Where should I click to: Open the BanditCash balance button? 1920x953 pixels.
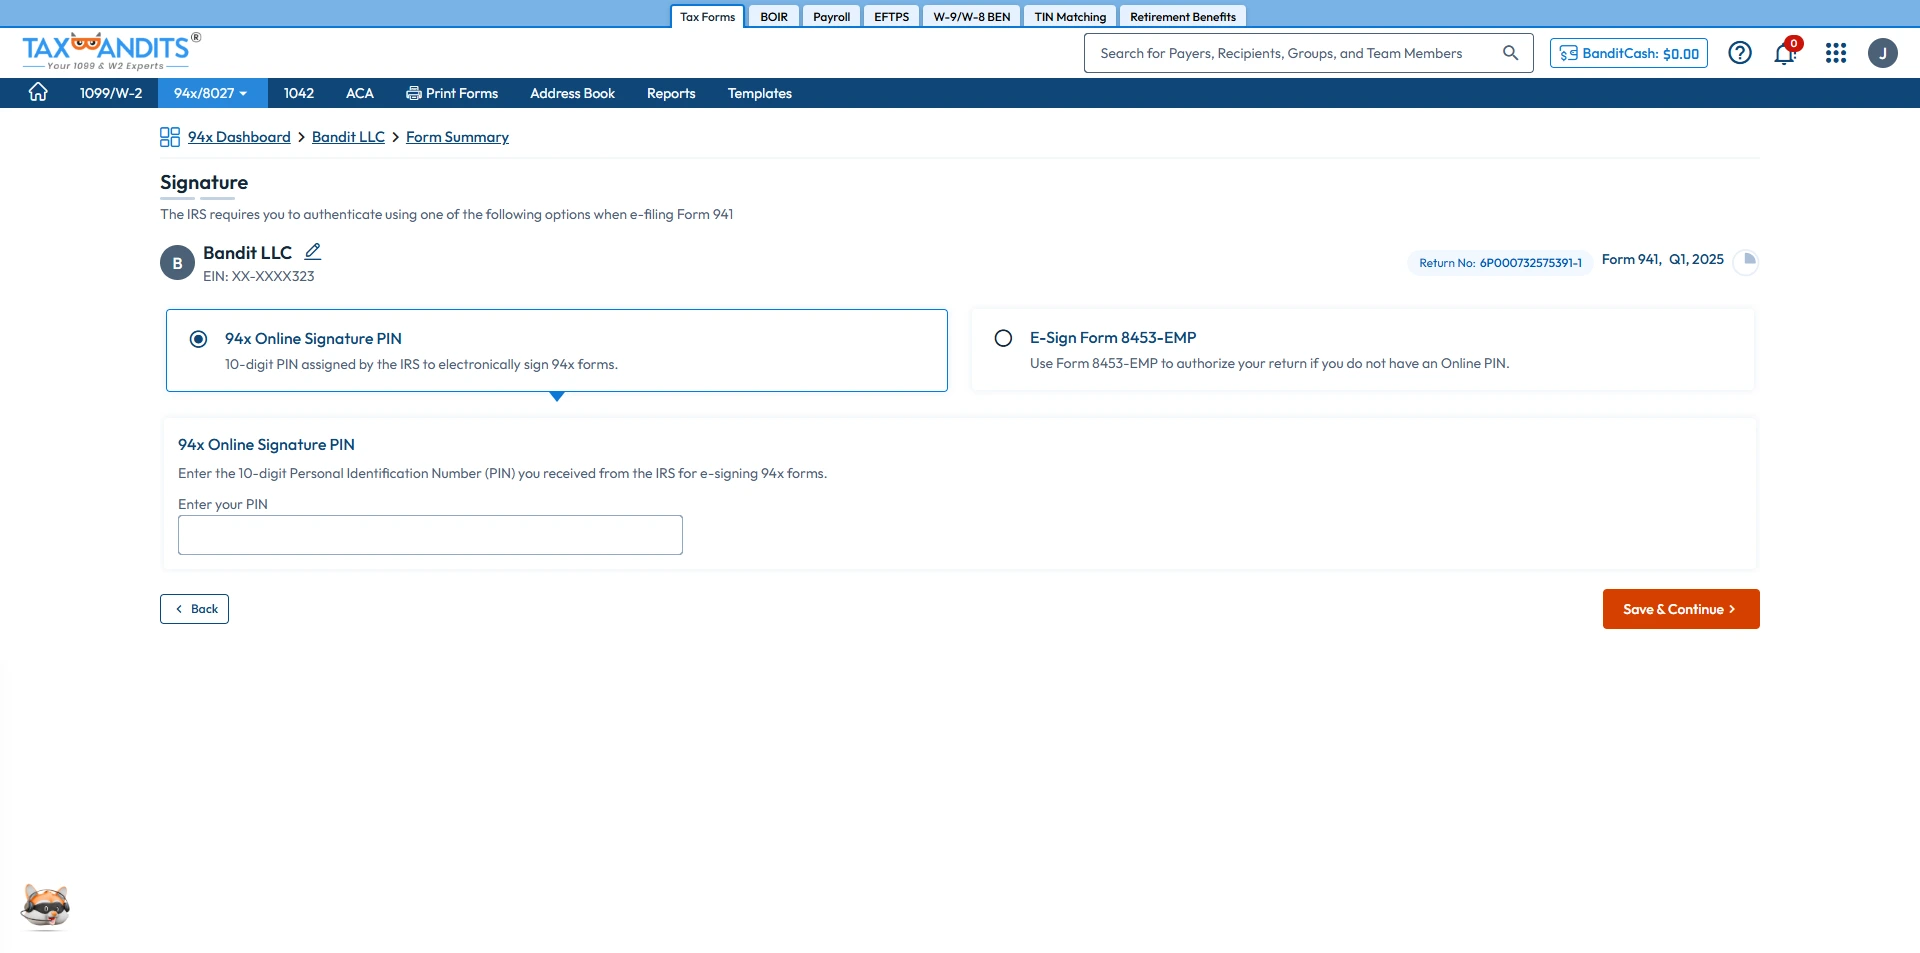[x=1629, y=53]
